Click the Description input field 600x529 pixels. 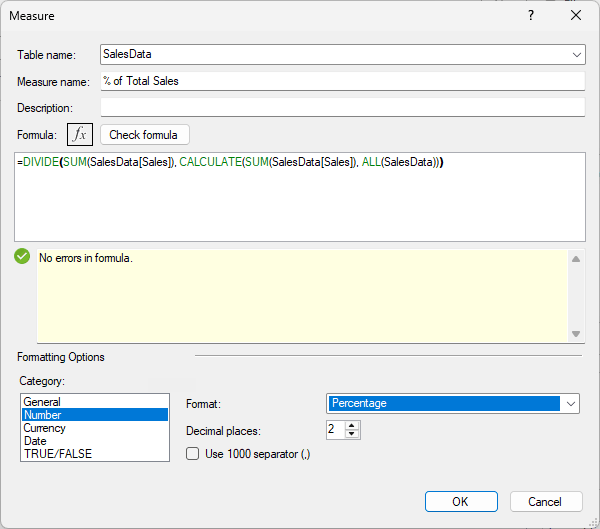pos(343,108)
